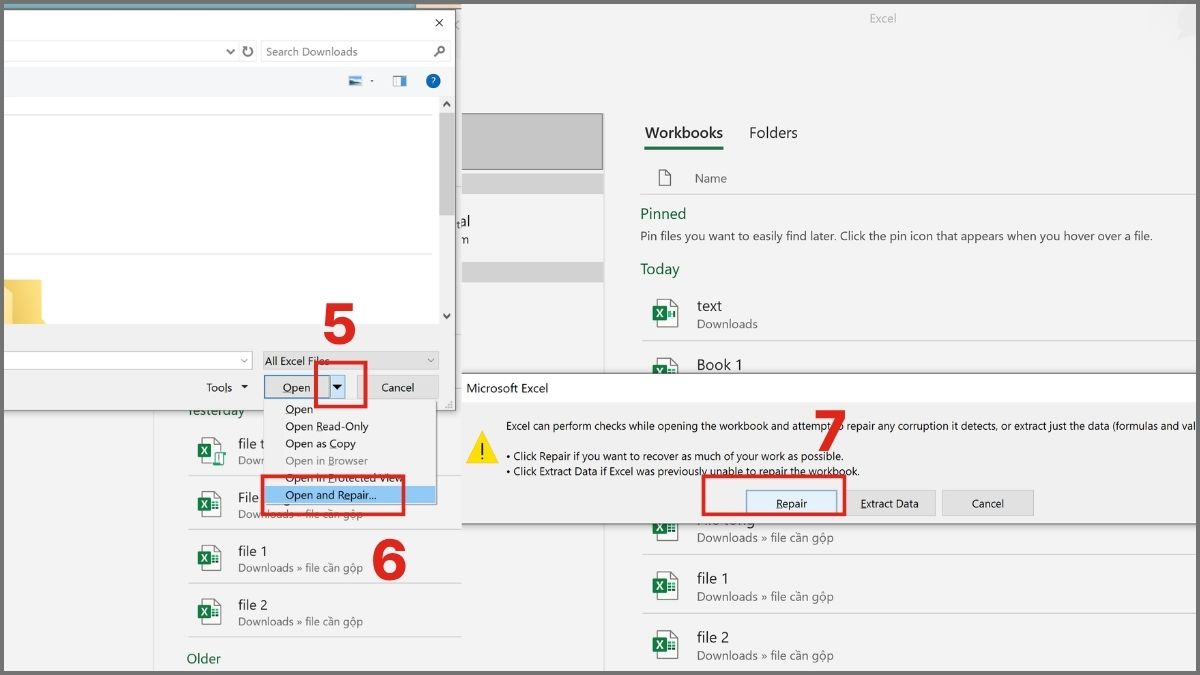The height and width of the screenshot is (675, 1200).
Task: Open the view options icon in the Open dialog
Action: pyautogui.click(x=355, y=81)
